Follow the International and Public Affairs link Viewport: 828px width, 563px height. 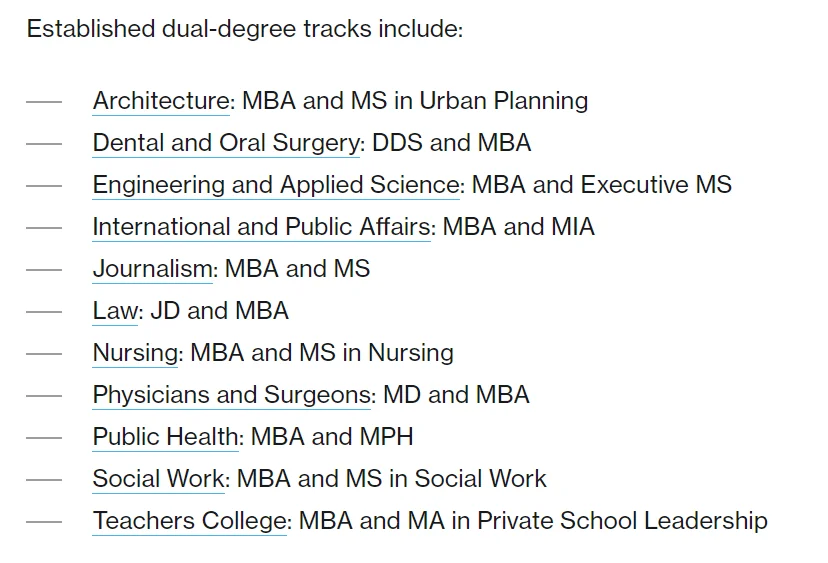[x=261, y=227]
